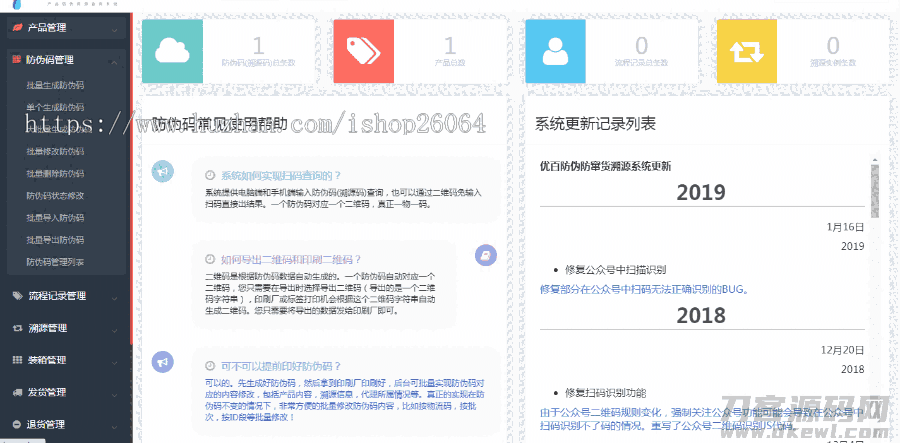Open 批量生成防伪码 submenu item
Screen dimensions: 900x443
tap(55, 86)
